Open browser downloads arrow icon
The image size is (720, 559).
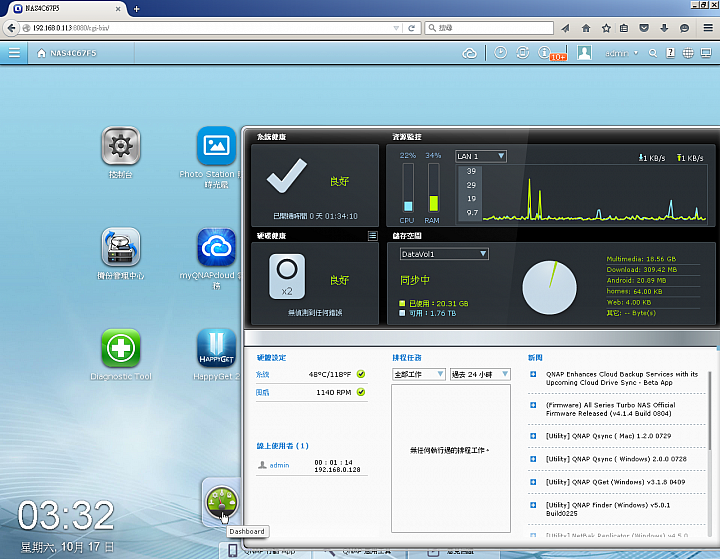(664, 28)
